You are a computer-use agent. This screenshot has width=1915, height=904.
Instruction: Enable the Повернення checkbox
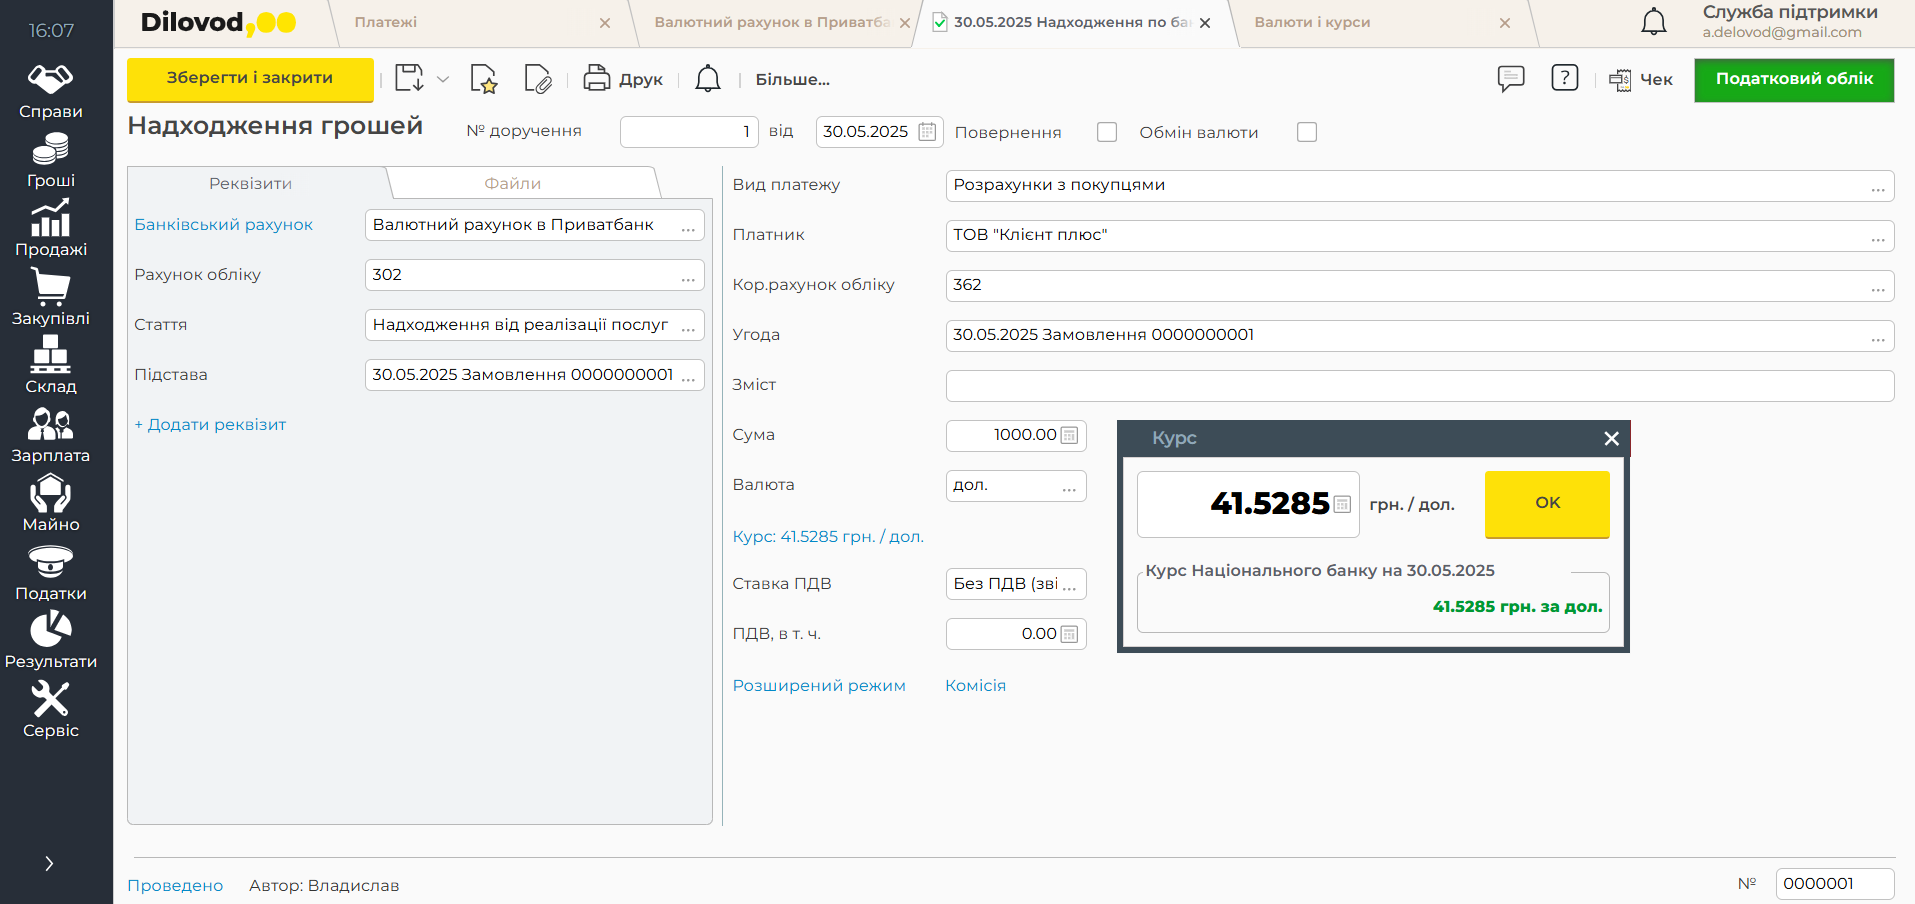(1106, 132)
